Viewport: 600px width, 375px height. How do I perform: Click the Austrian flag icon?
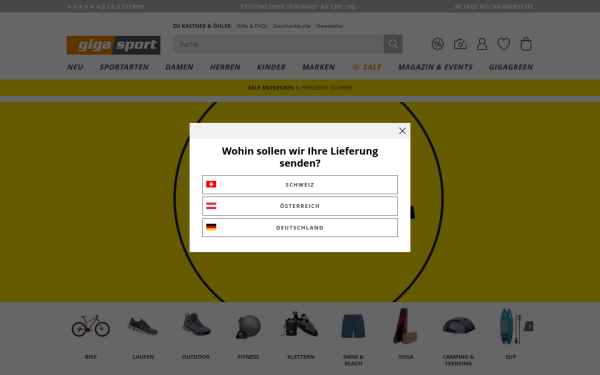211,206
